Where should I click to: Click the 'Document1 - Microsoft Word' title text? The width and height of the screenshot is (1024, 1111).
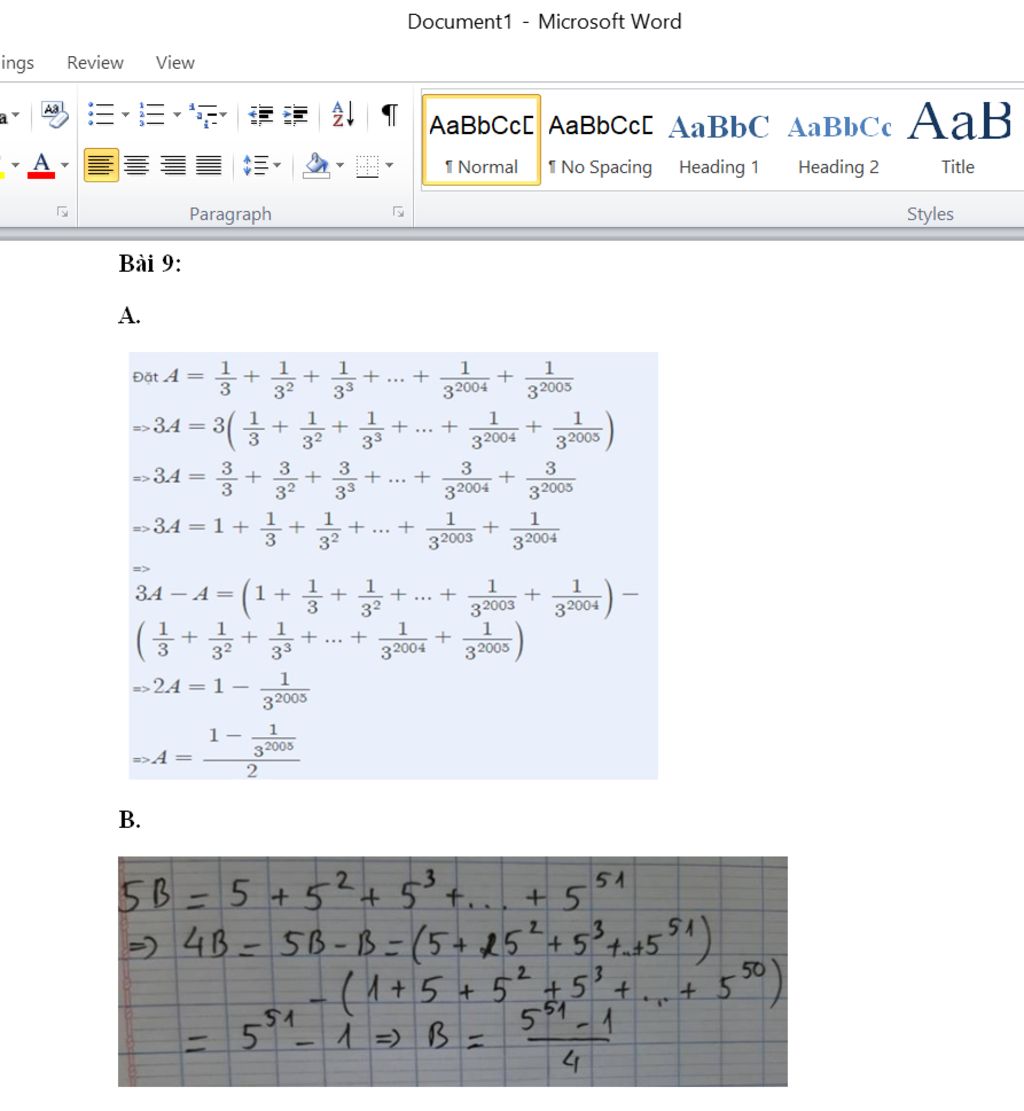[544, 21]
